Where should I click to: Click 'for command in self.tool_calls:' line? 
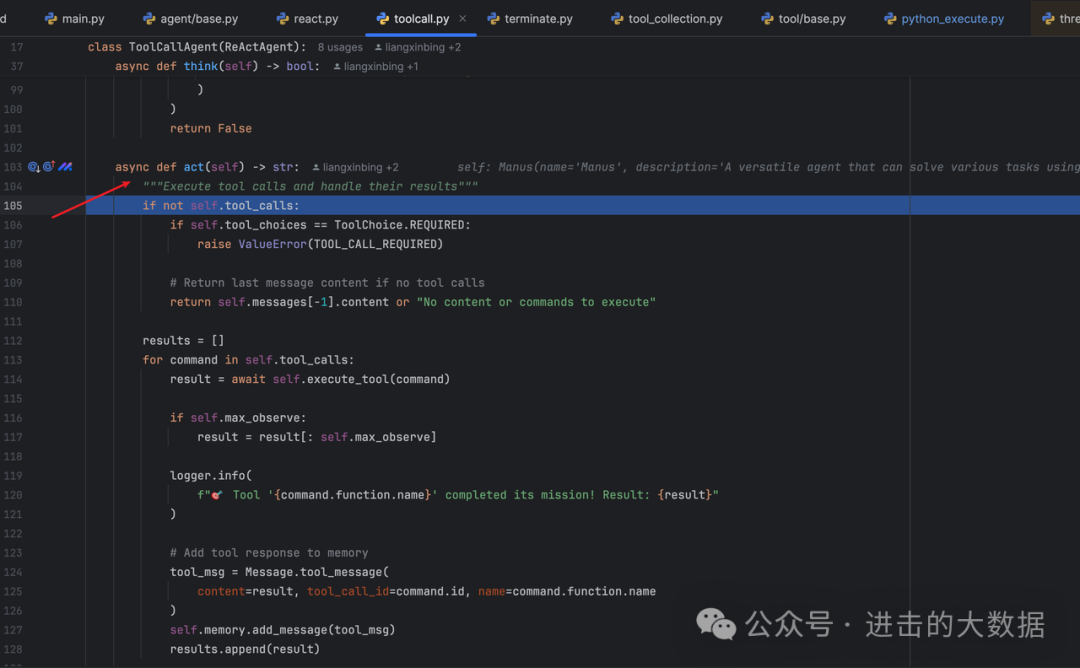tap(248, 359)
